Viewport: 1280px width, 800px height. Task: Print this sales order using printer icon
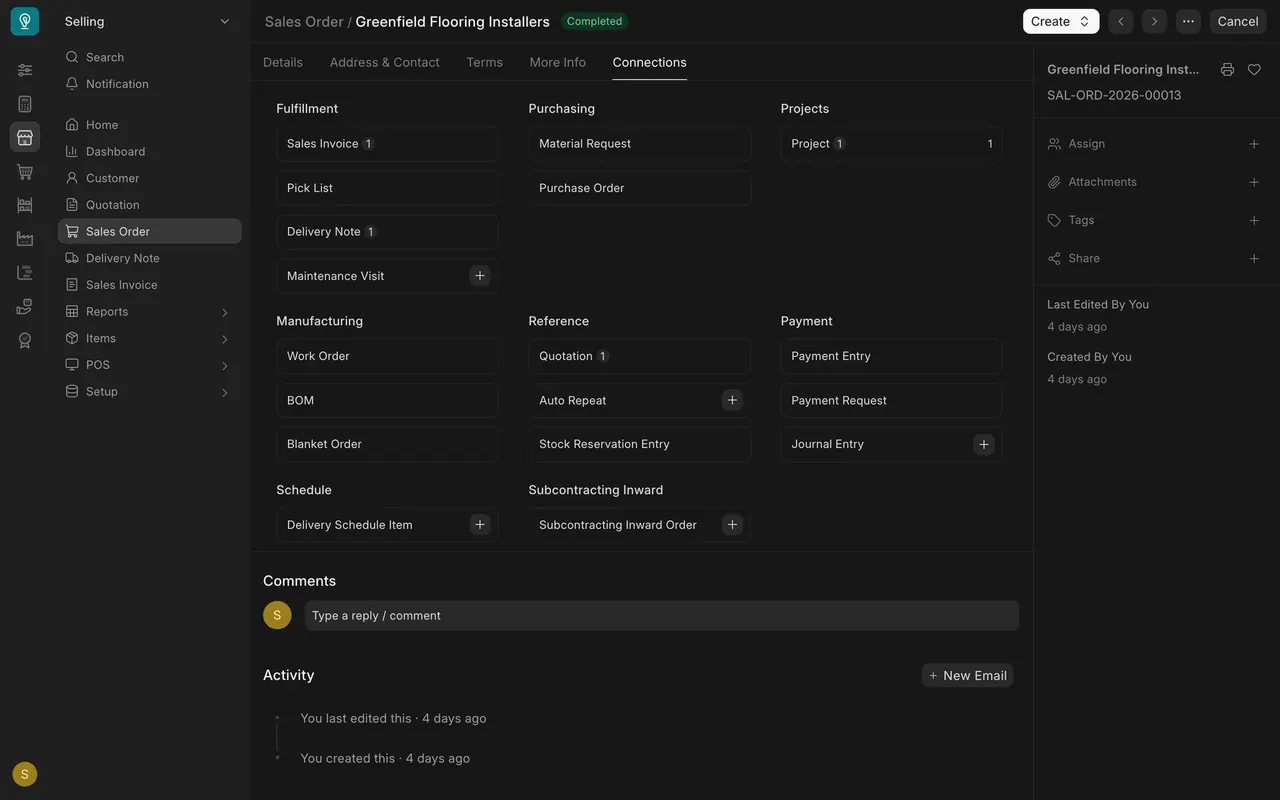tap(1227, 70)
